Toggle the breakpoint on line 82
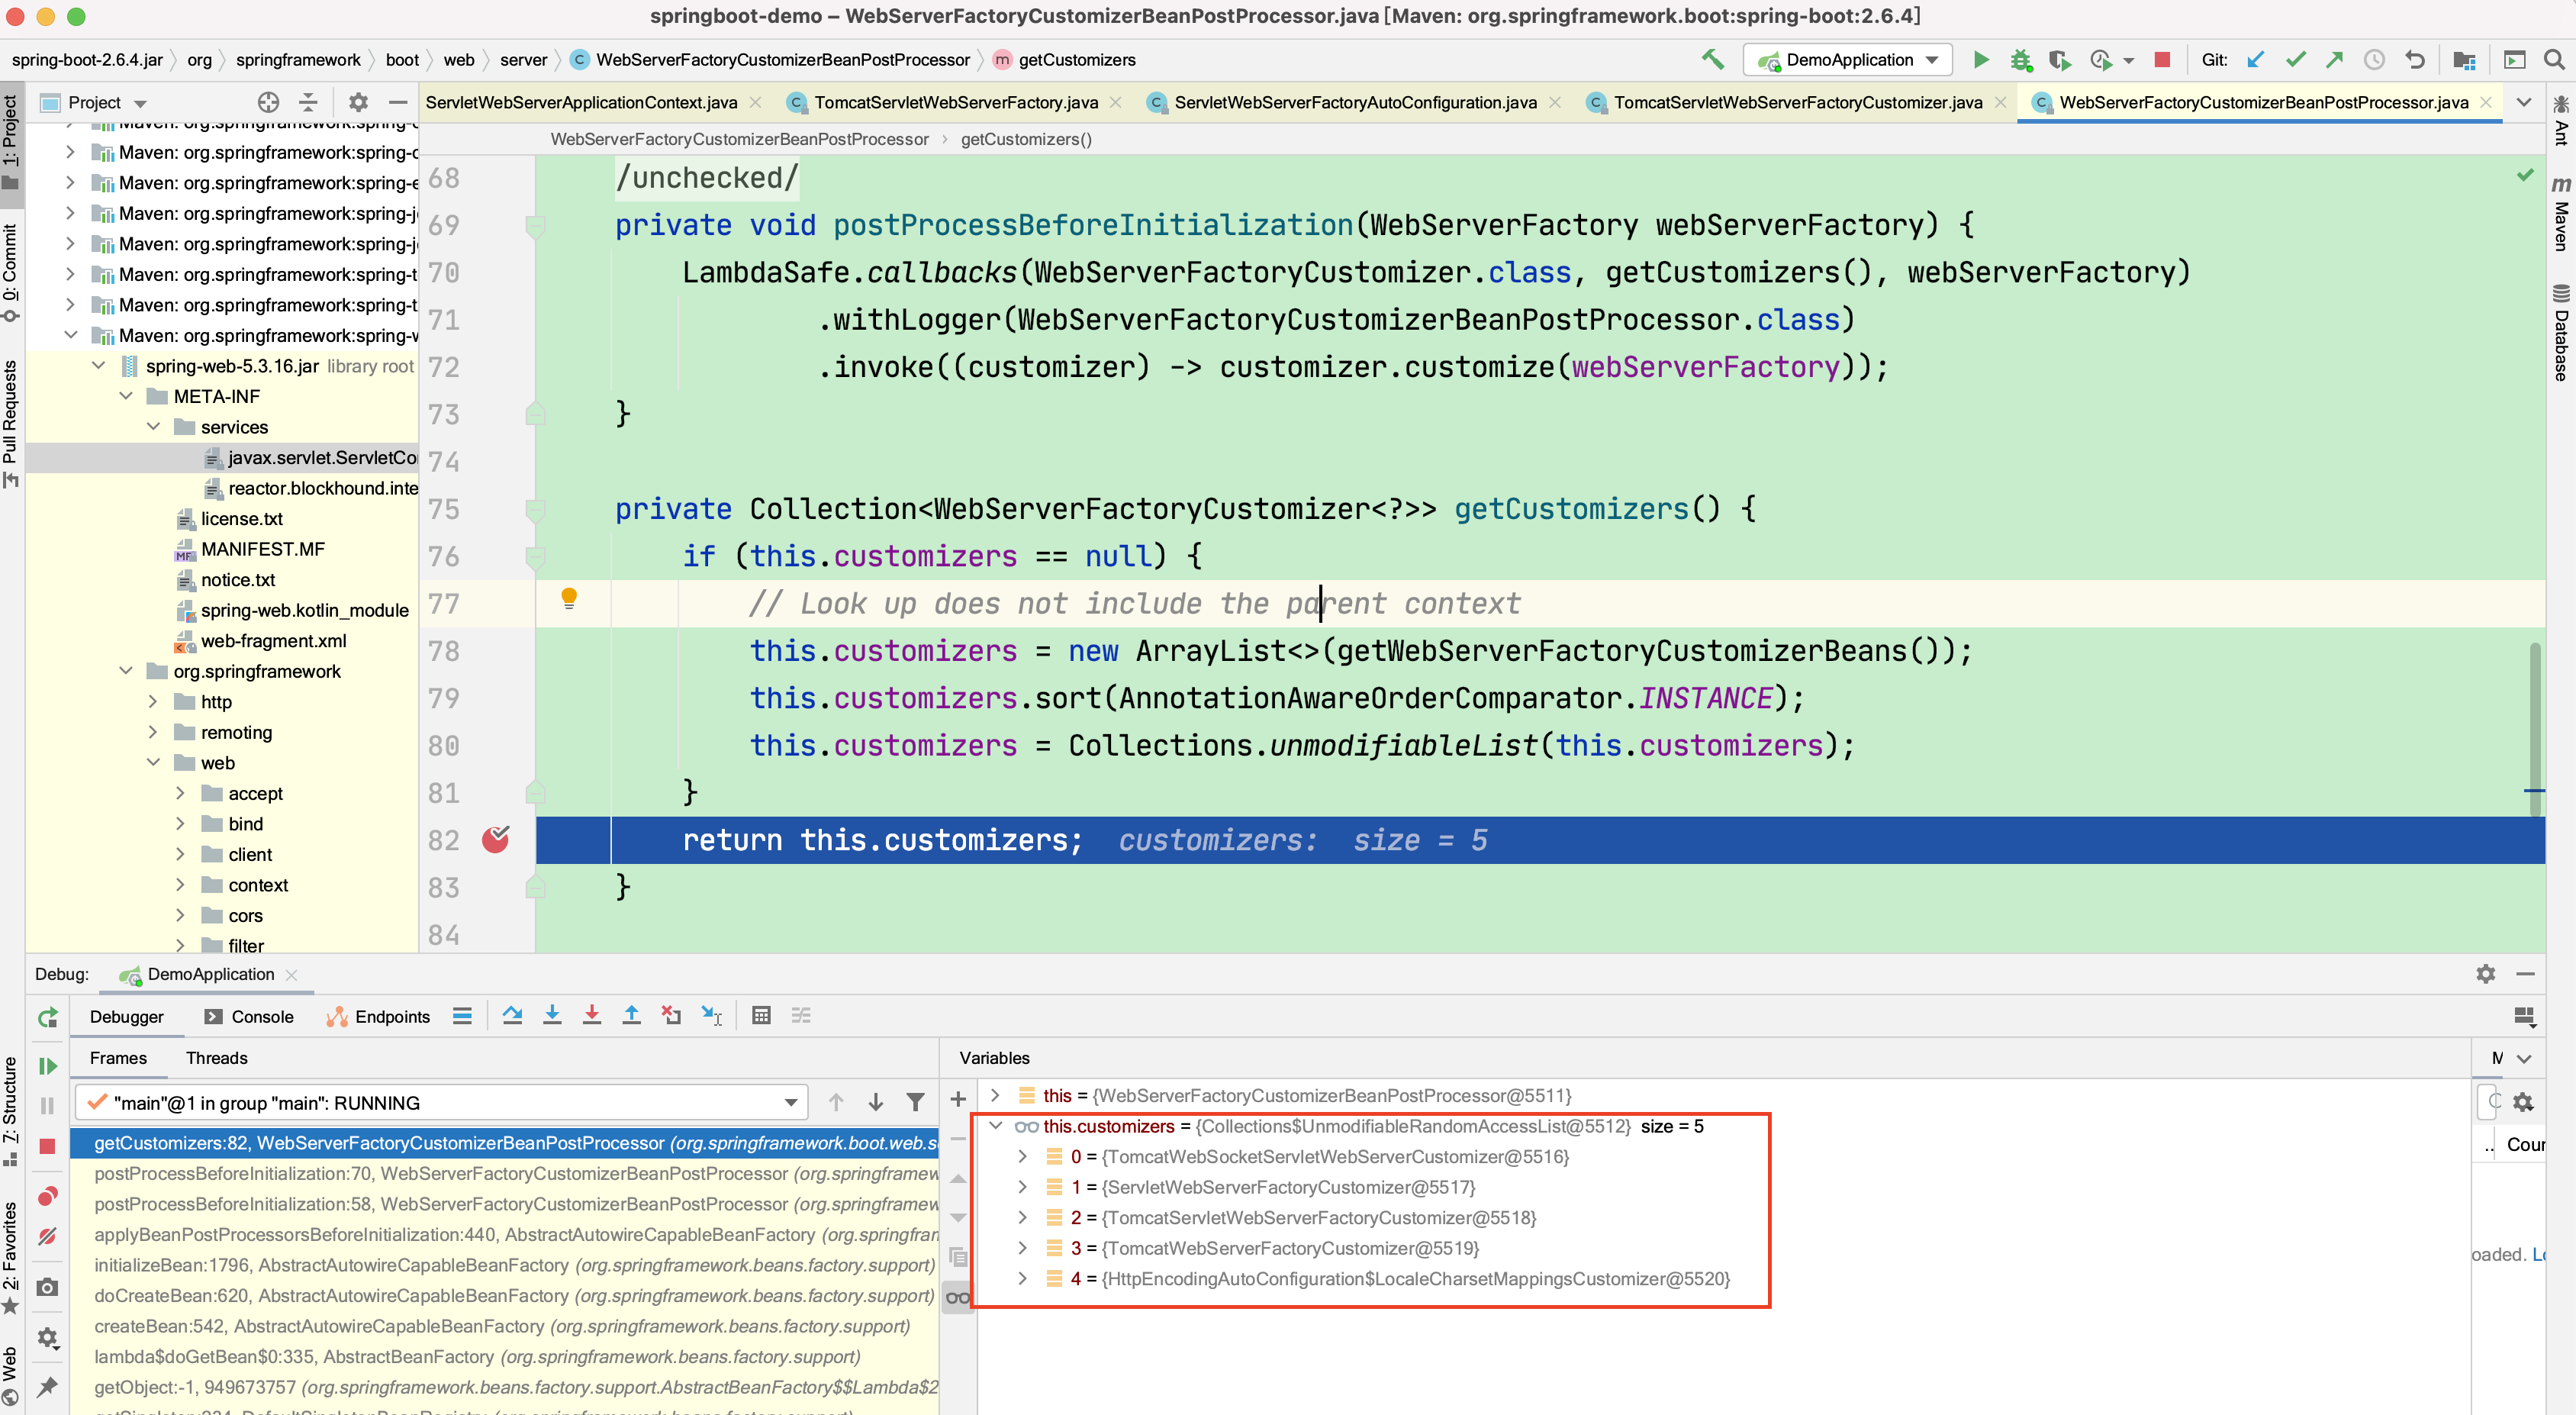 [496, 840]
